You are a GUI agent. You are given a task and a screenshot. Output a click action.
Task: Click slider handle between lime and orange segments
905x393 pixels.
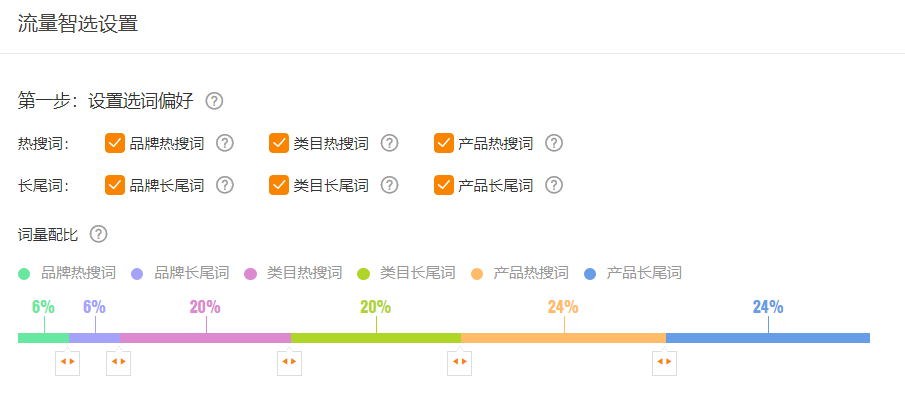pyautogui.click(x=459, y=362)
